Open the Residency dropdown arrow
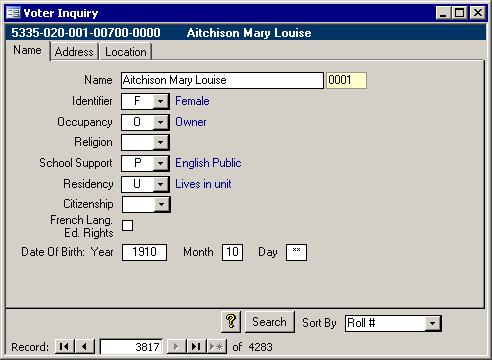492x360 pixels. click(x=161, y=184)
